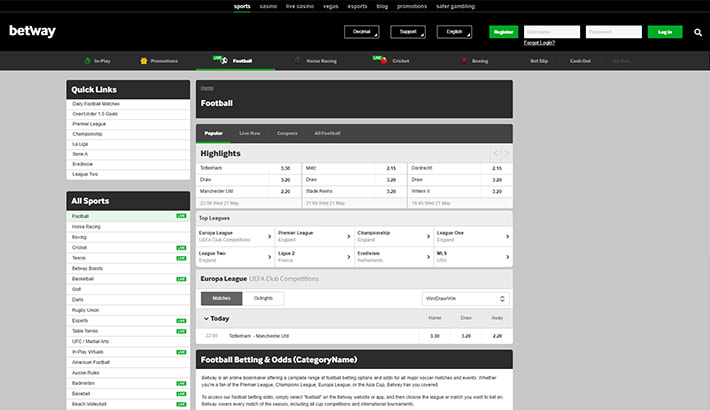Open the Decimal odds format dropdown
This screenshot has width=710, height=410.
(361, 32)
